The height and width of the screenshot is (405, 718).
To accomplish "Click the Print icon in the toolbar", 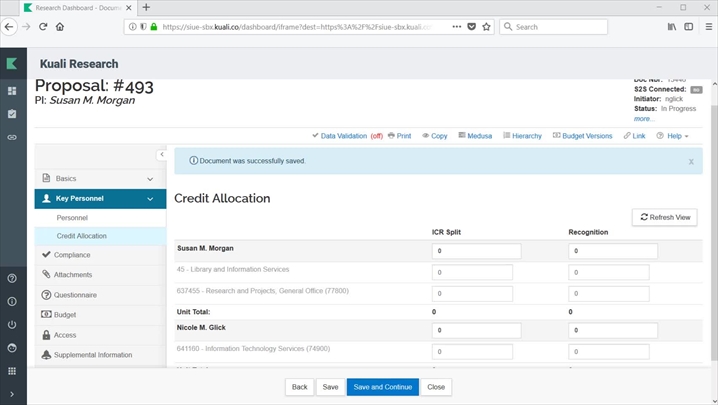I will pyautogui.click(x=398, y=135).
